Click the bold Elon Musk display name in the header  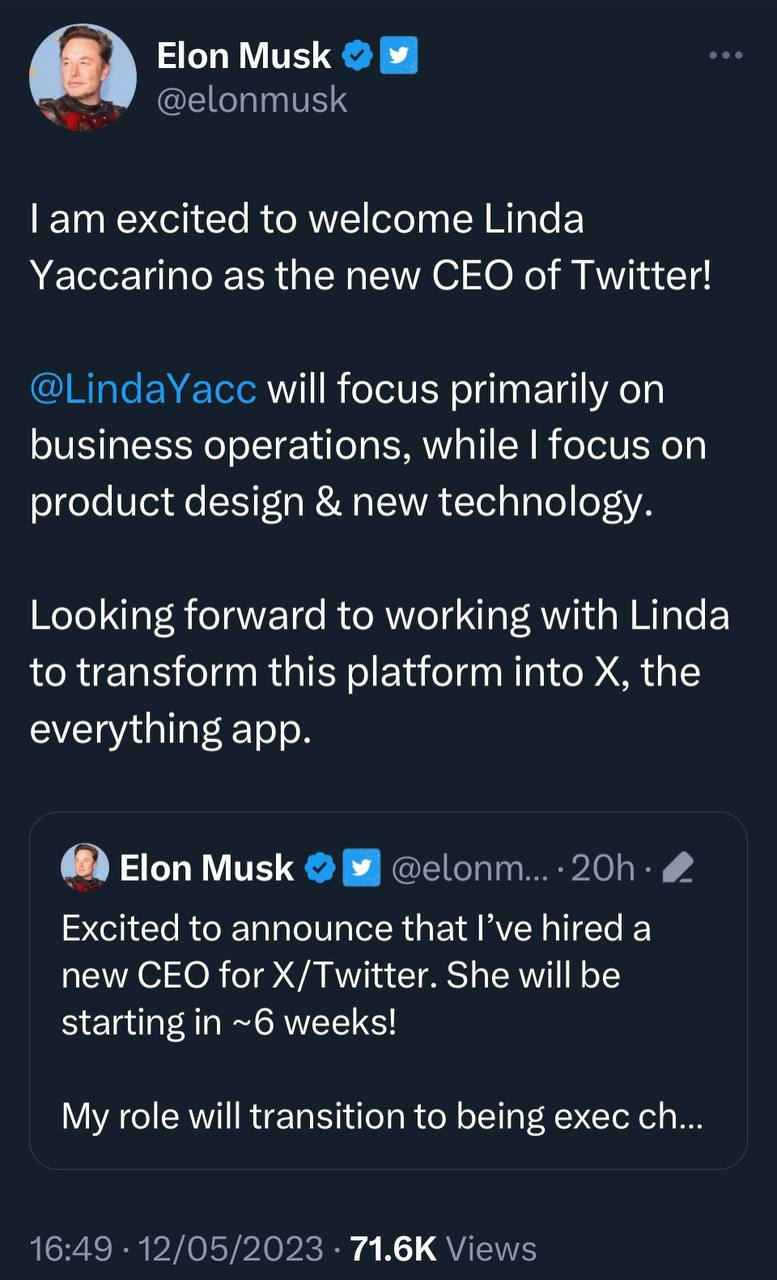[244, 57]
